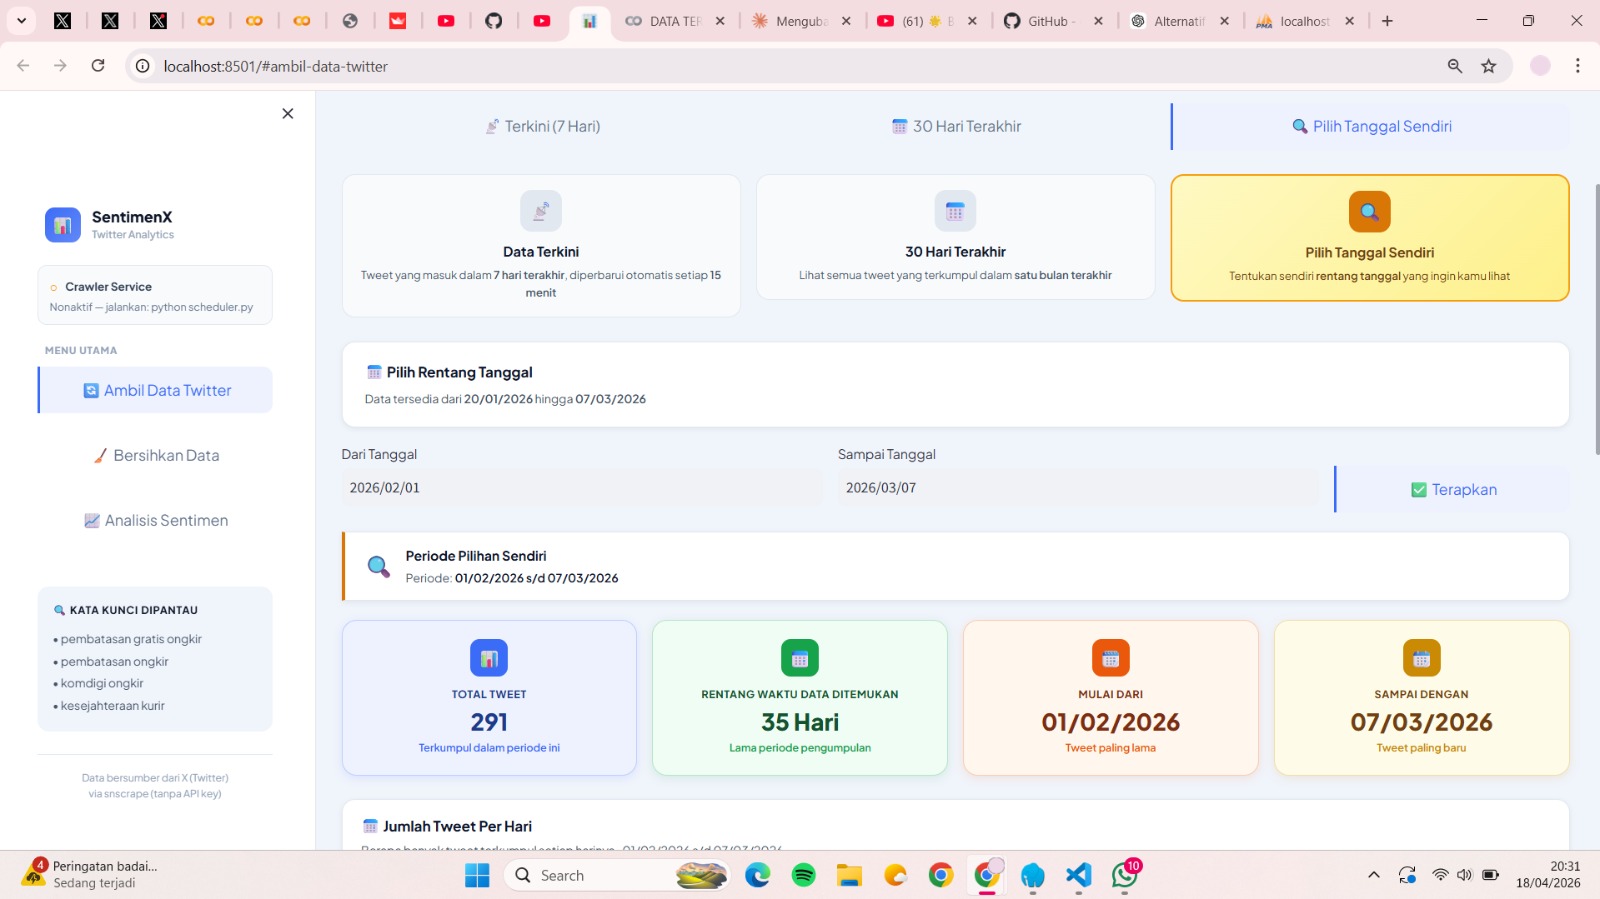Open Microsoft Edge from the taskbar
The image size is (1600, 899).
(758, 875)
